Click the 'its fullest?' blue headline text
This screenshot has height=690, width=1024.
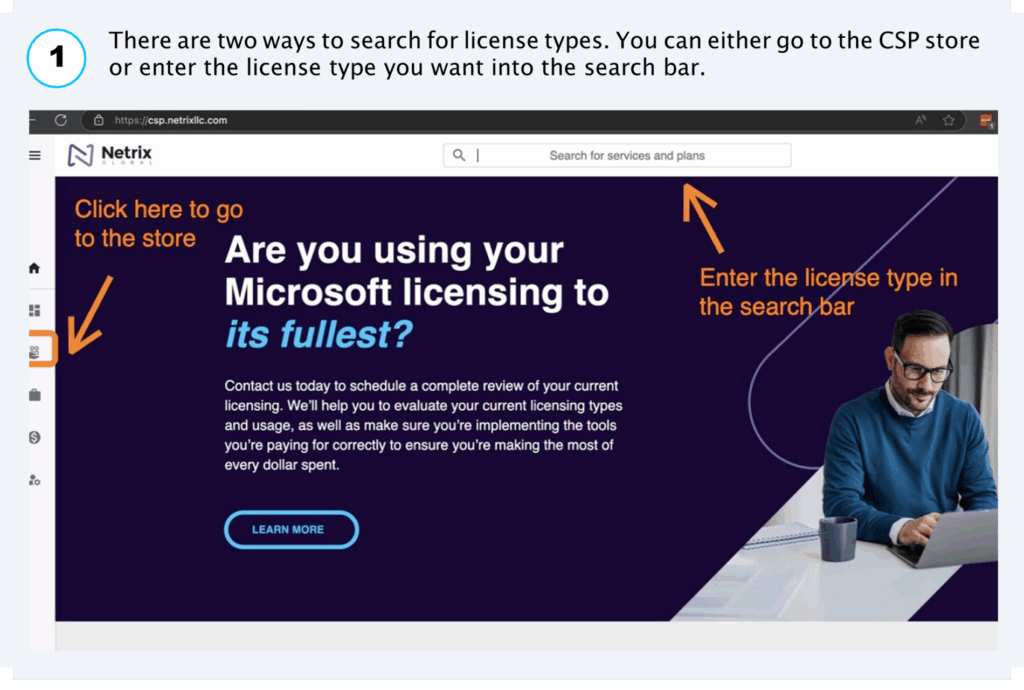pos(319,334)
